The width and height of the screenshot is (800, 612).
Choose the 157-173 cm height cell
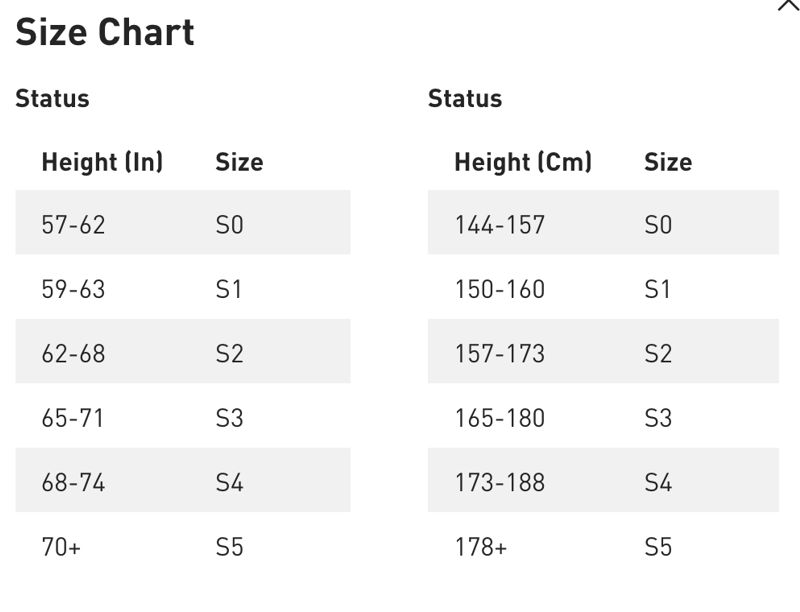[x=500, y=354]
